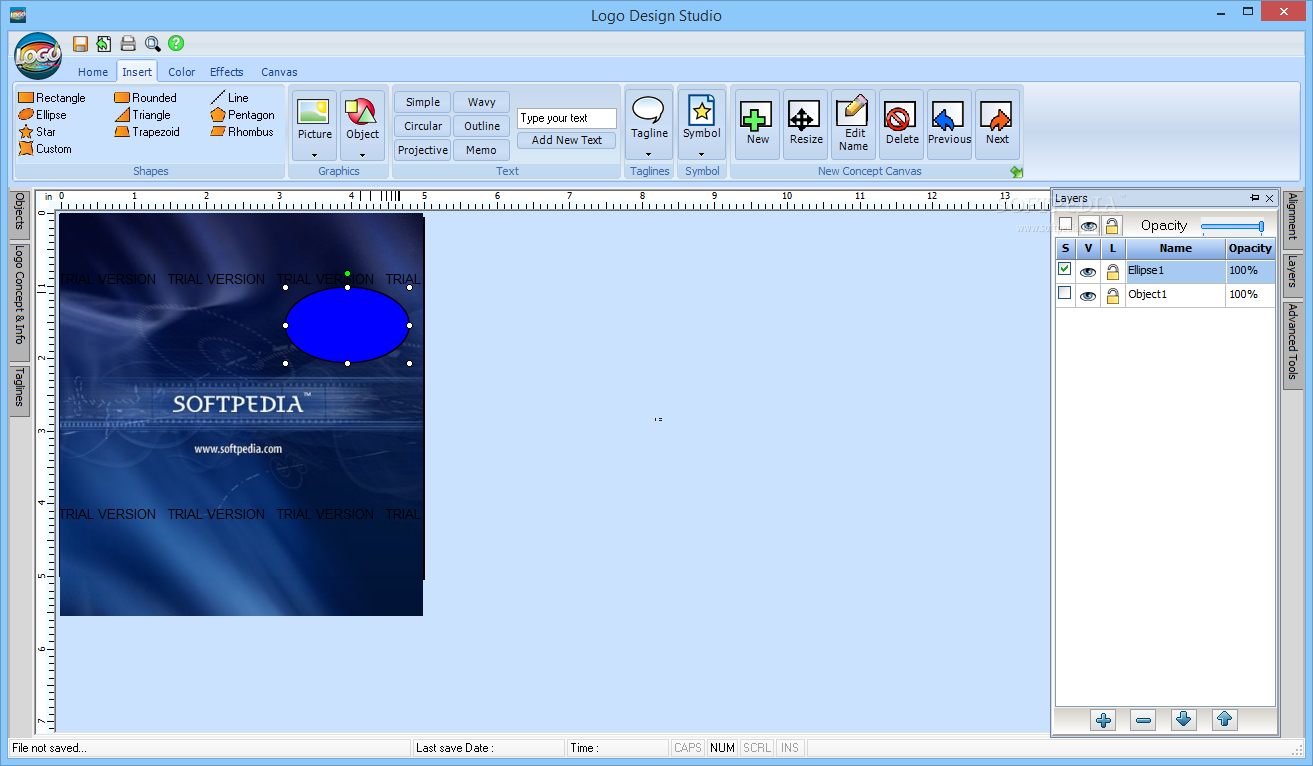The height and width of the screenshot is (766, 1313).
Task: Check the Object1 layer select checkbox
Action: coord(1064,293)
